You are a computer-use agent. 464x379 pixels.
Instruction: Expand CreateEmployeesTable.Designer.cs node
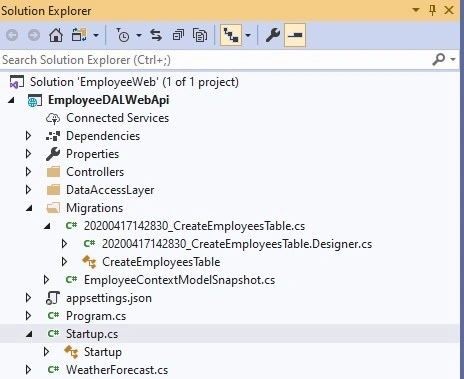65,244
